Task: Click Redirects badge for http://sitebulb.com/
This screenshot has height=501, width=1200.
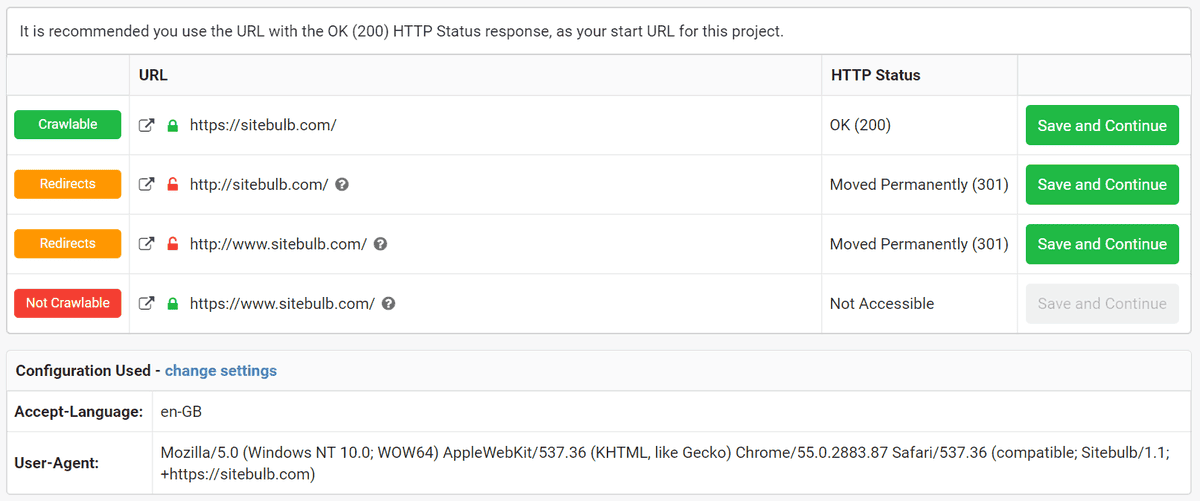Action: pyautogui.click(x=68, y=184)
